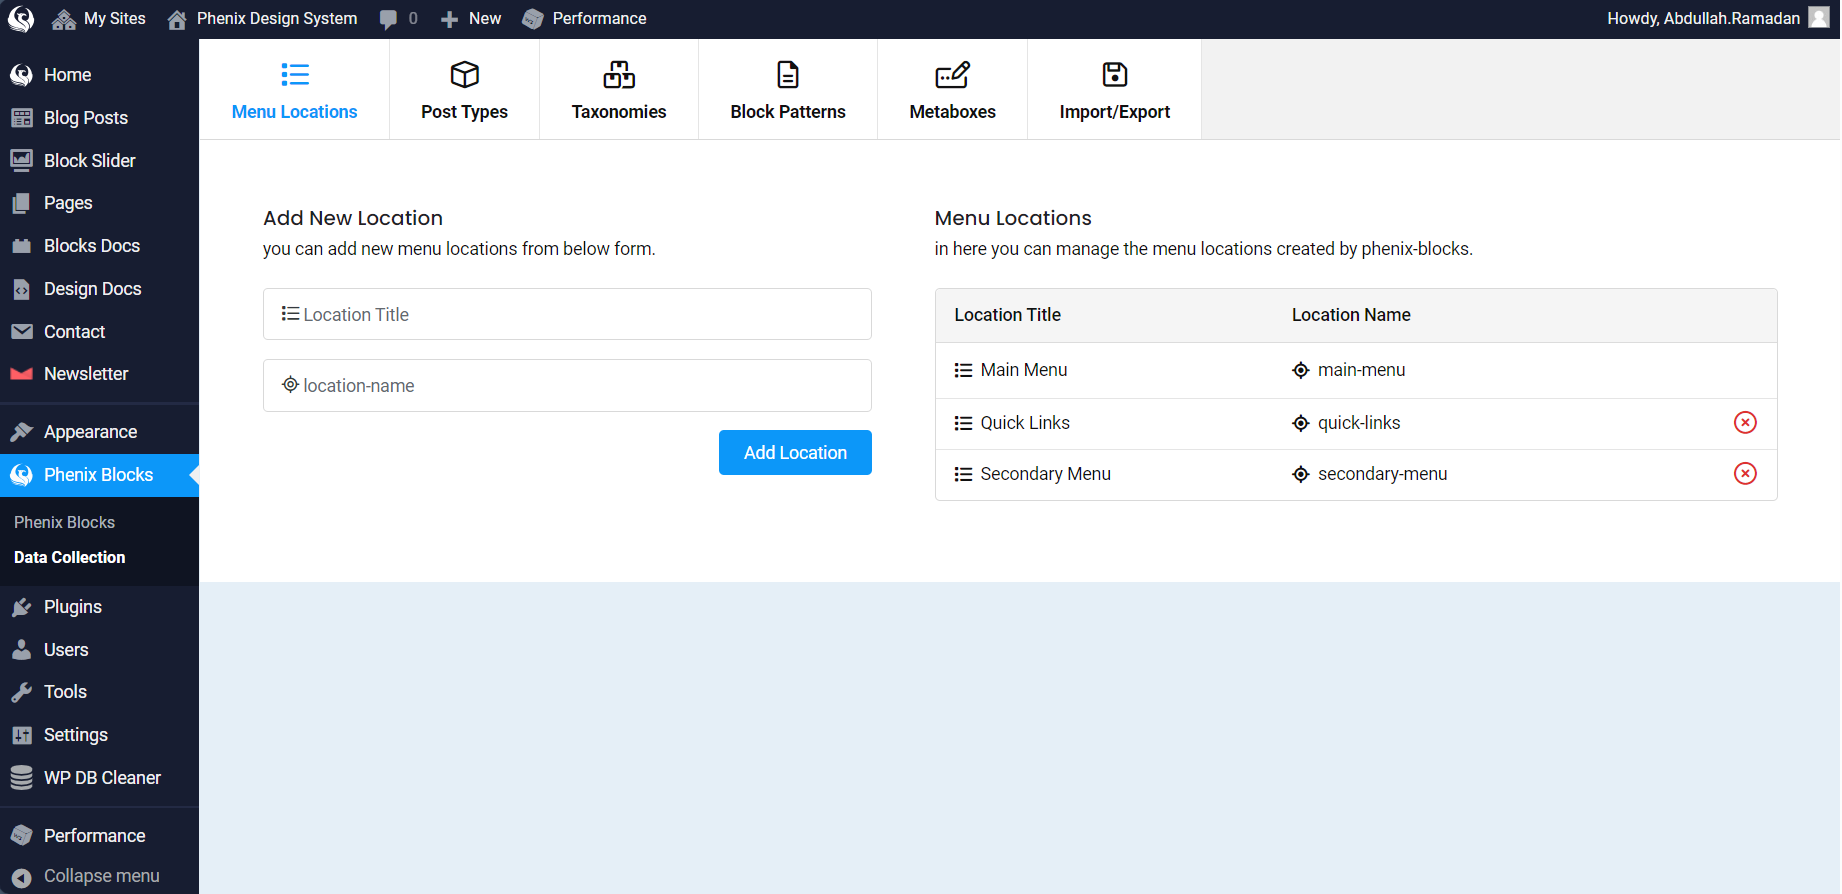The height and width of the screenshot is (894, 1842).
Task: Open the Post Types tab
Action: click(464, 89)
